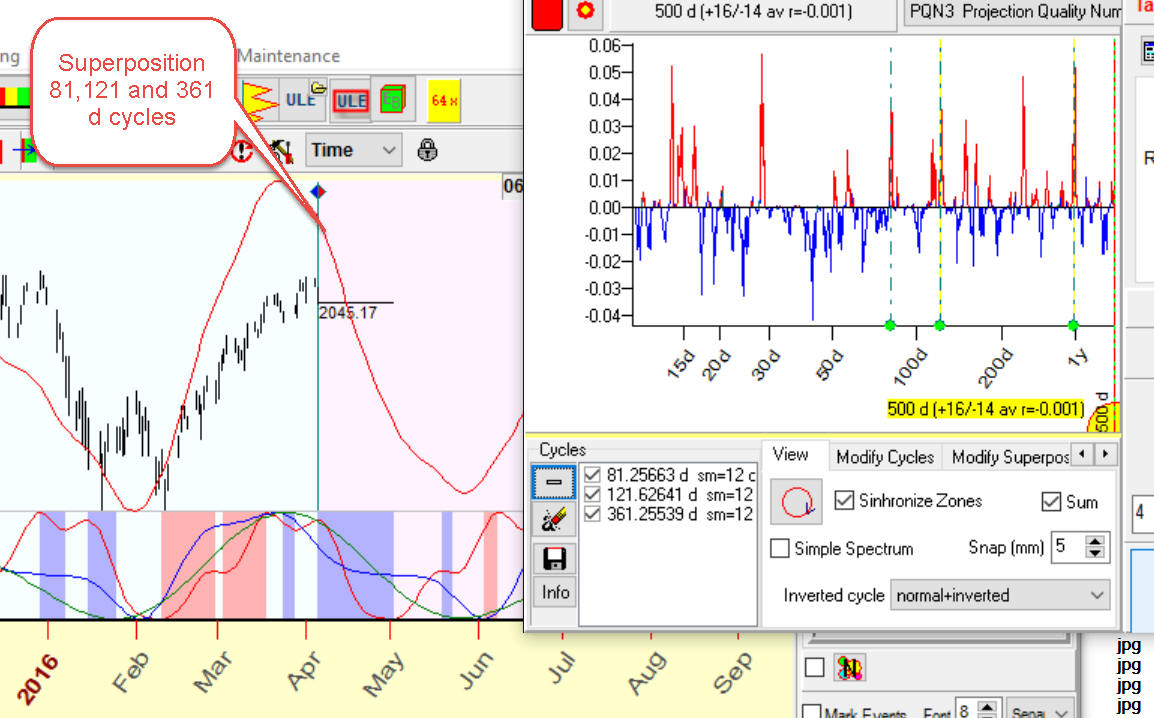The image size is (1154, 718).
Task: Toggle the Sum checkbox
Action: (1051, 502)
